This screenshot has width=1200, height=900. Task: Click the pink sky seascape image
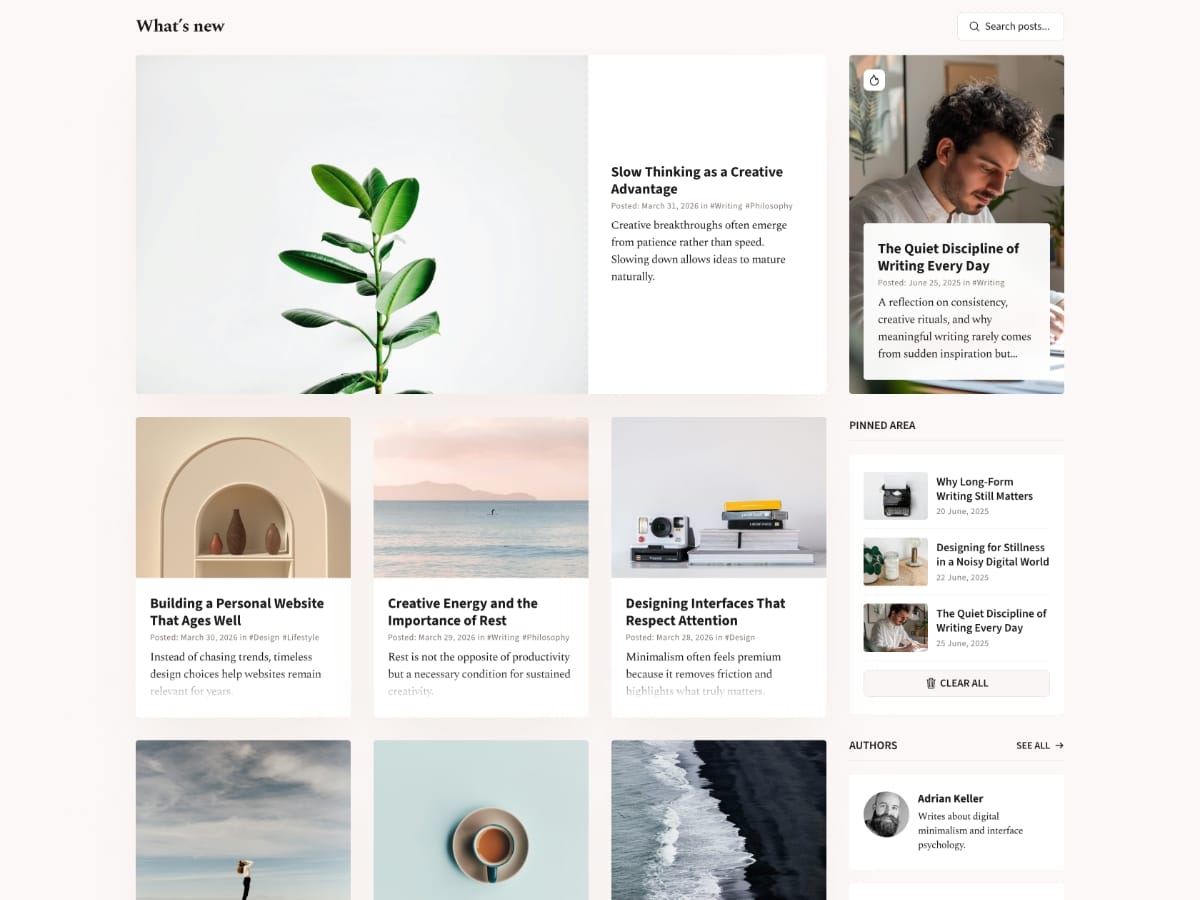pos(481,497)
